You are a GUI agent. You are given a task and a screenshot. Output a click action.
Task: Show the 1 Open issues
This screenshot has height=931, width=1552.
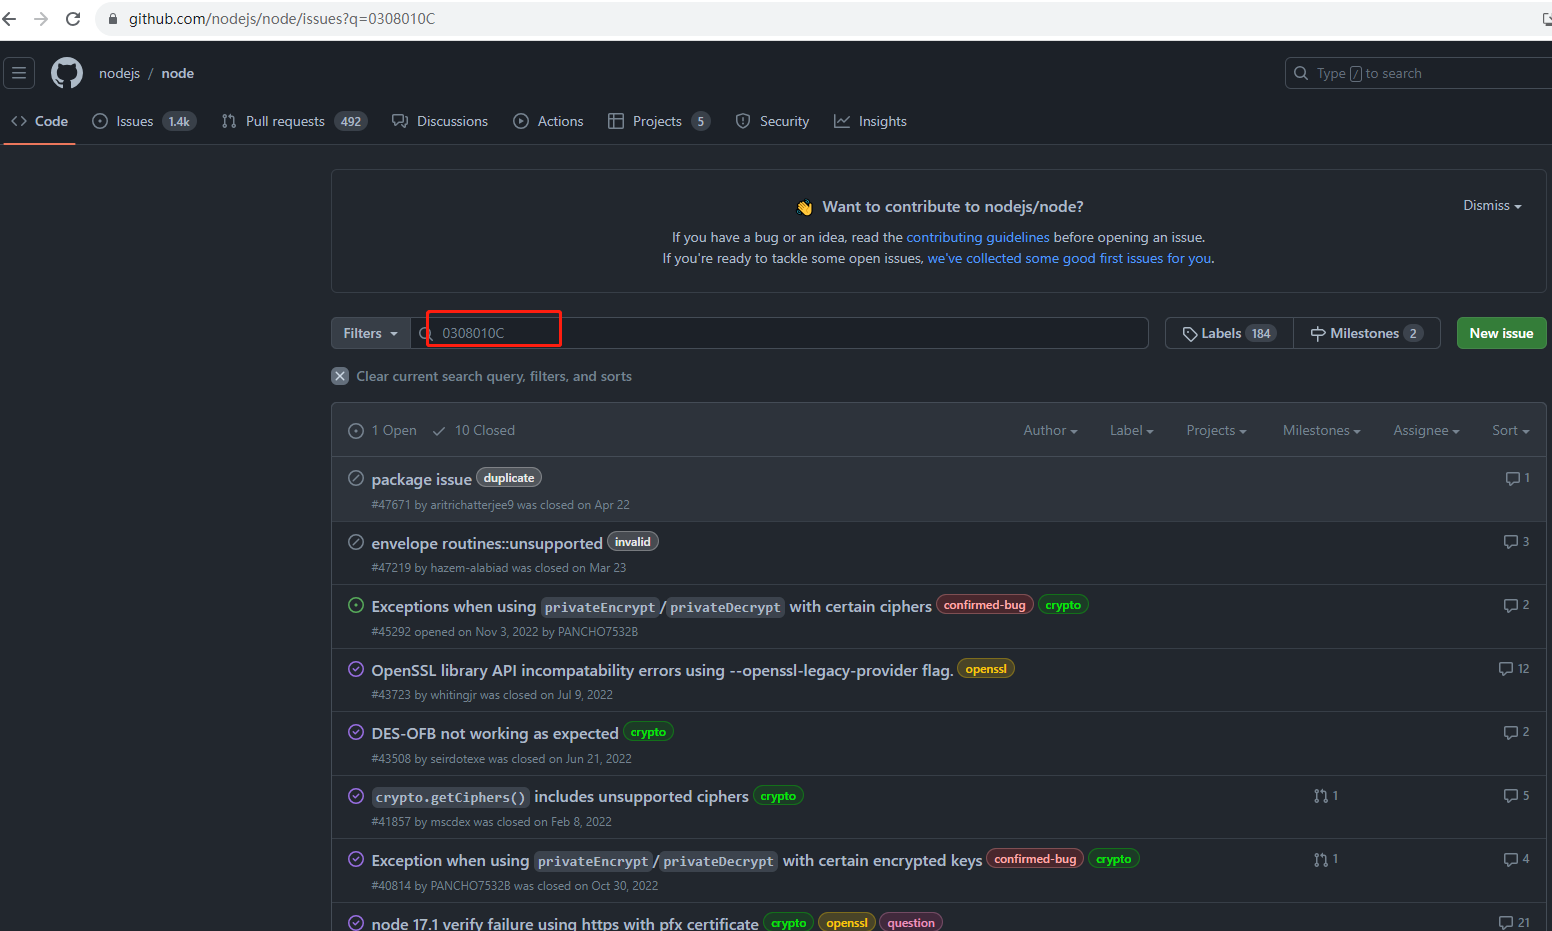pyautogui.click(x=382, y=430)
